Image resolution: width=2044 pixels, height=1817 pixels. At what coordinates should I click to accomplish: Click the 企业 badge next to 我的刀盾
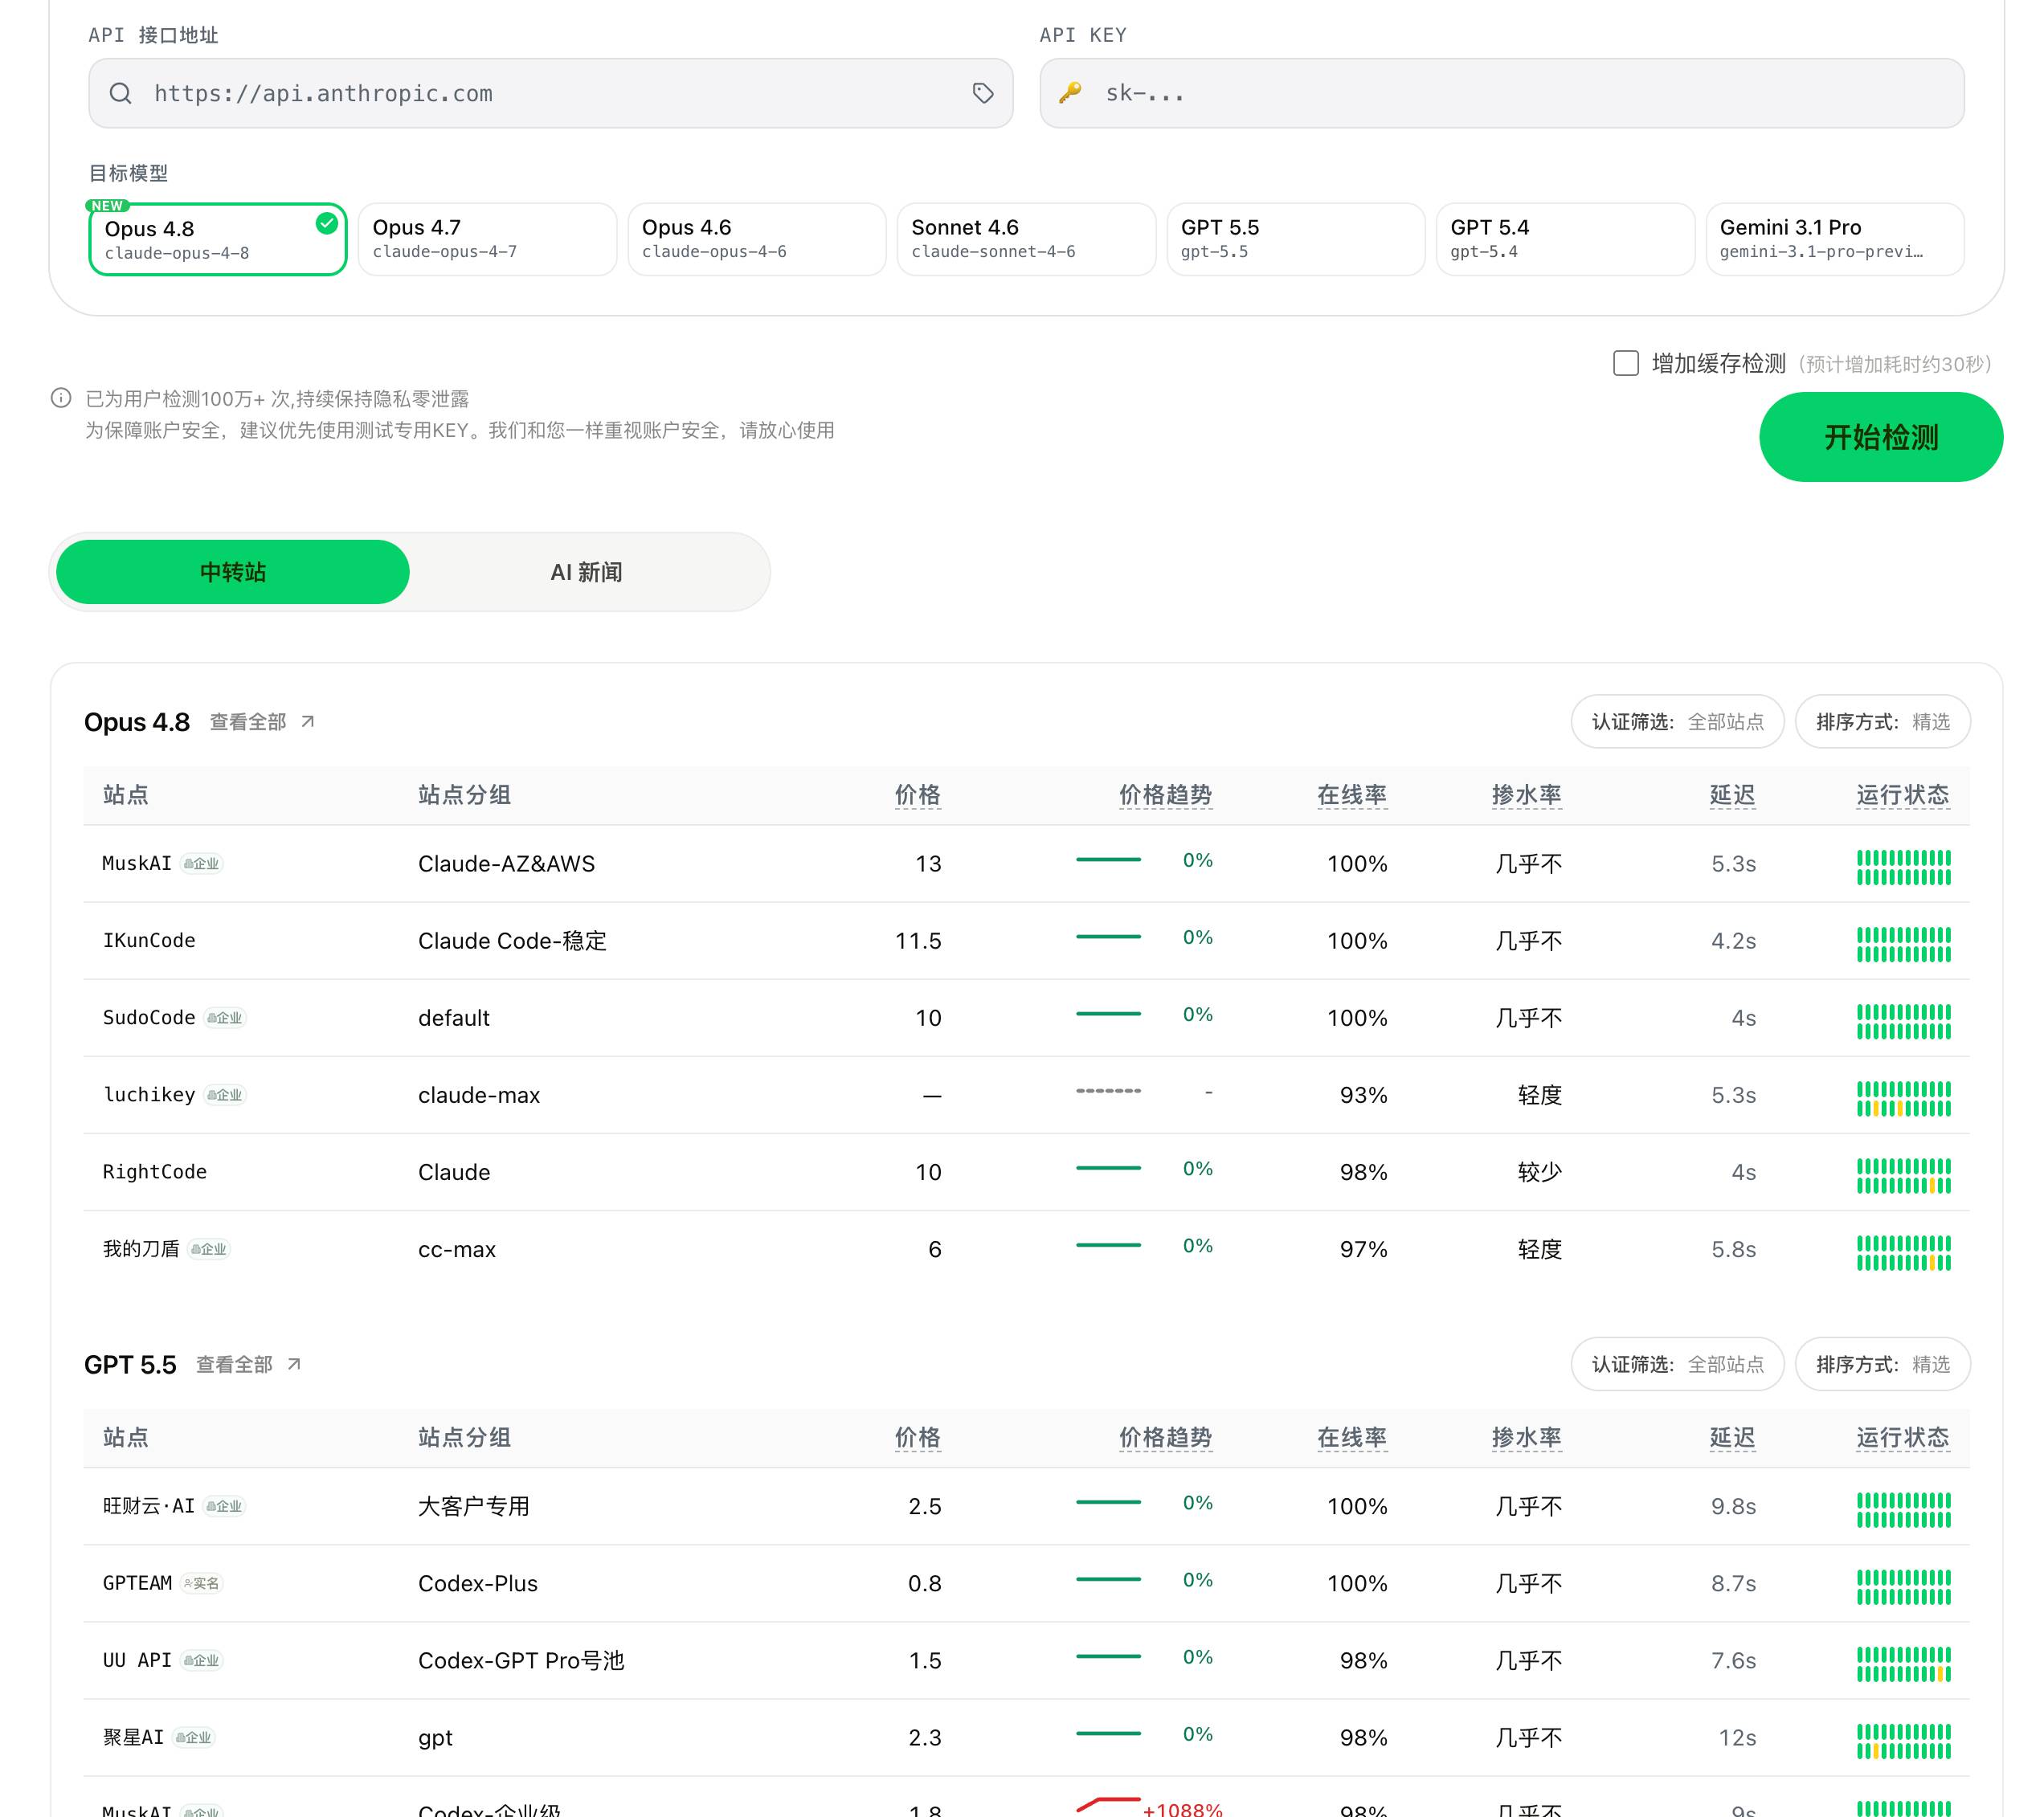click(210, 1249)
